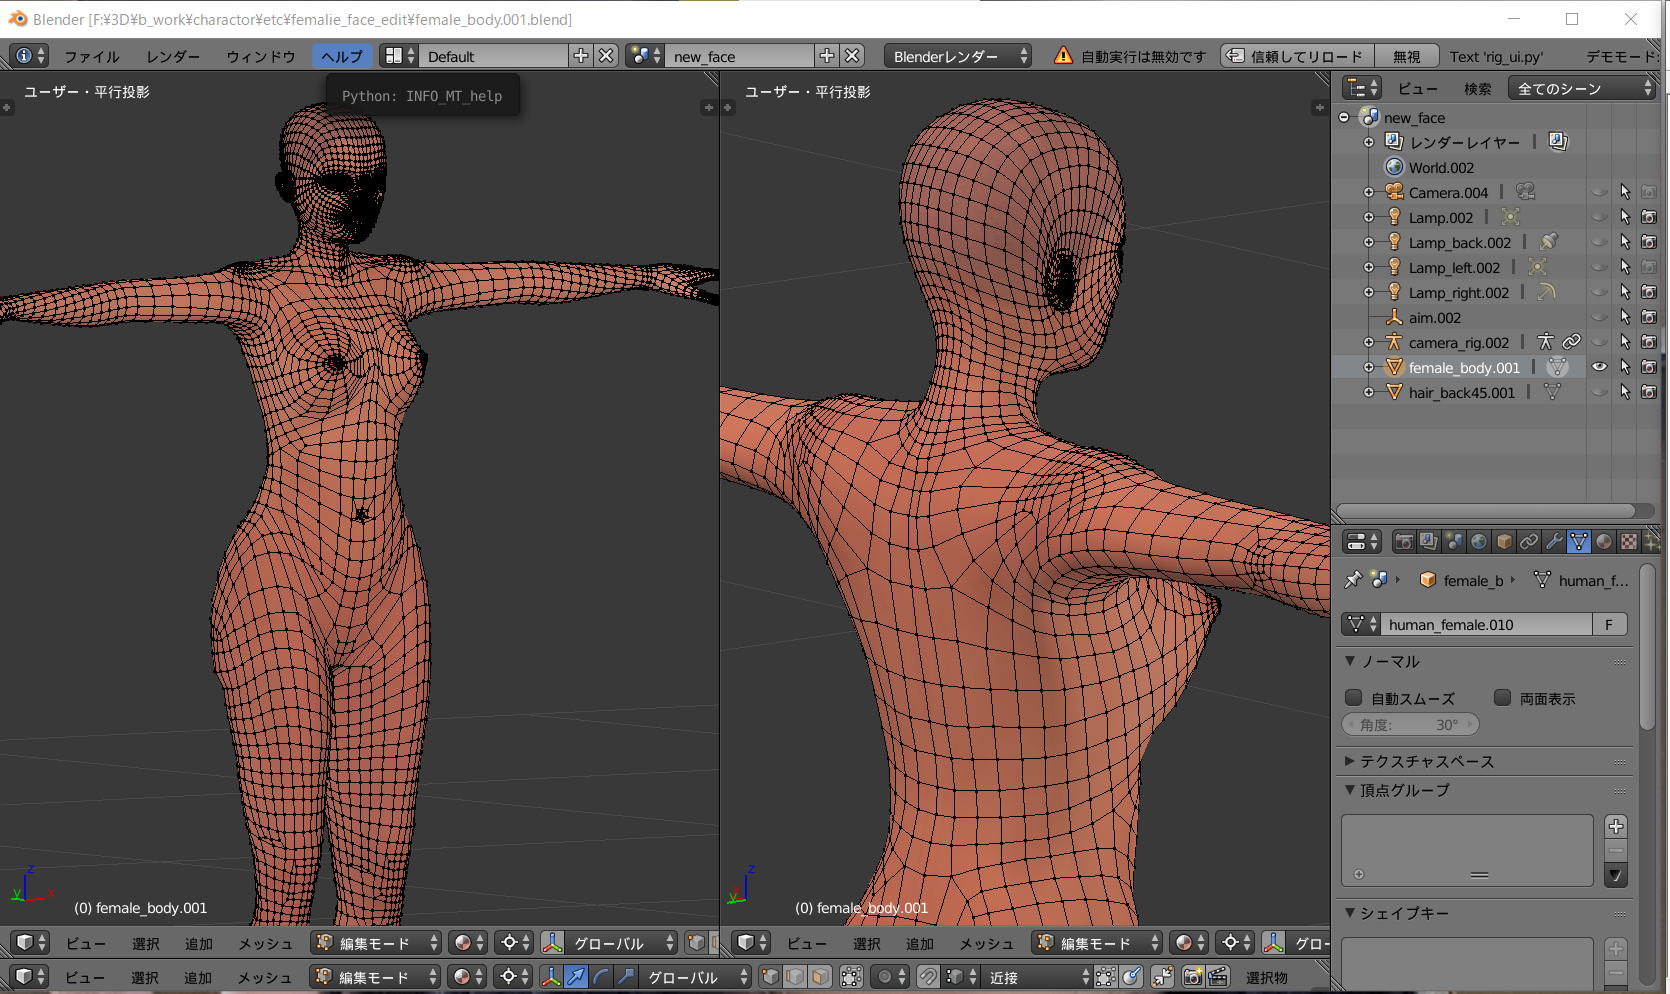Toggle visibility eye for female_body.001
Screen dimensions: 1670x994
(1599, 367)
